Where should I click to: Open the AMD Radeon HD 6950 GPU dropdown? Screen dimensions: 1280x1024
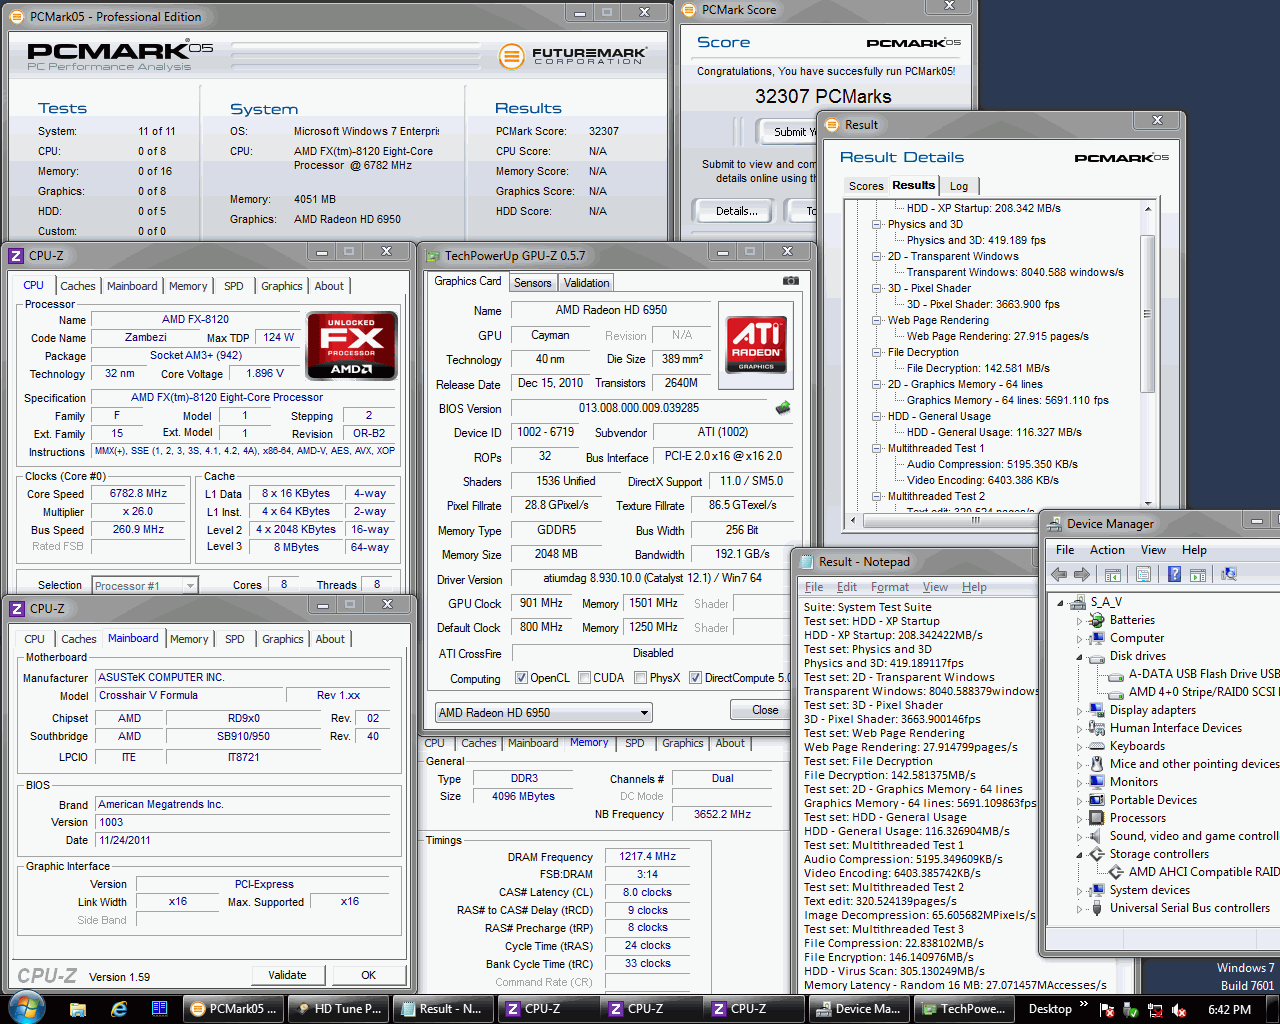pos(544,712)
